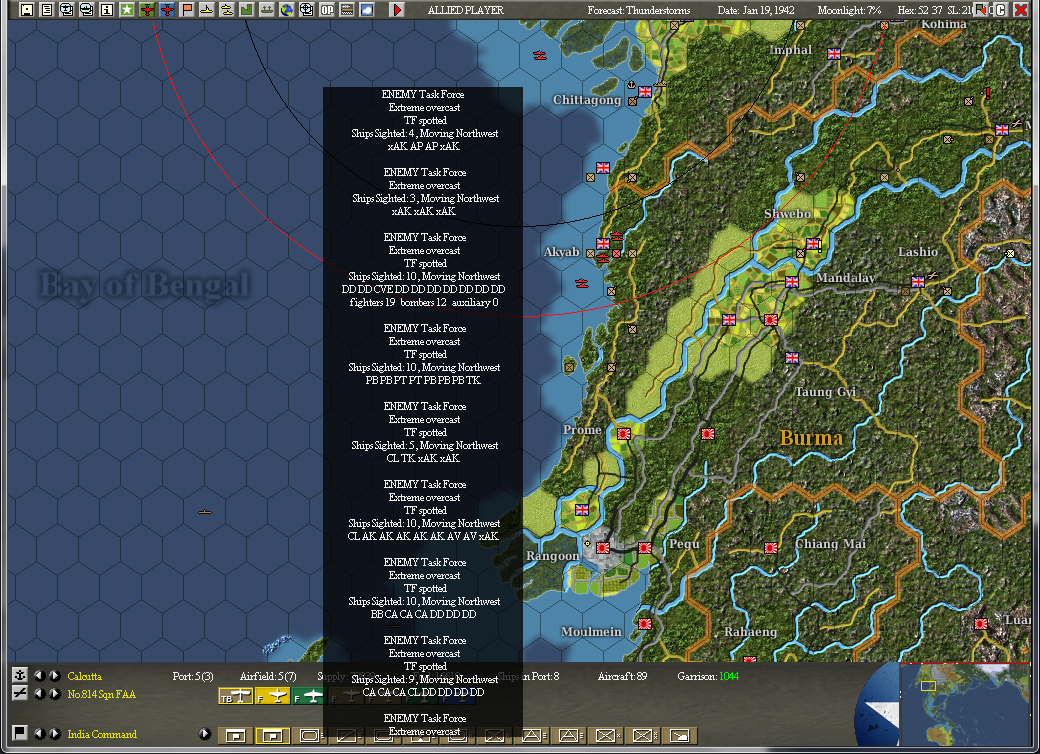The image size is (1040, 754).
Task: Go to next command after India Command
Action: coord(55,733)
